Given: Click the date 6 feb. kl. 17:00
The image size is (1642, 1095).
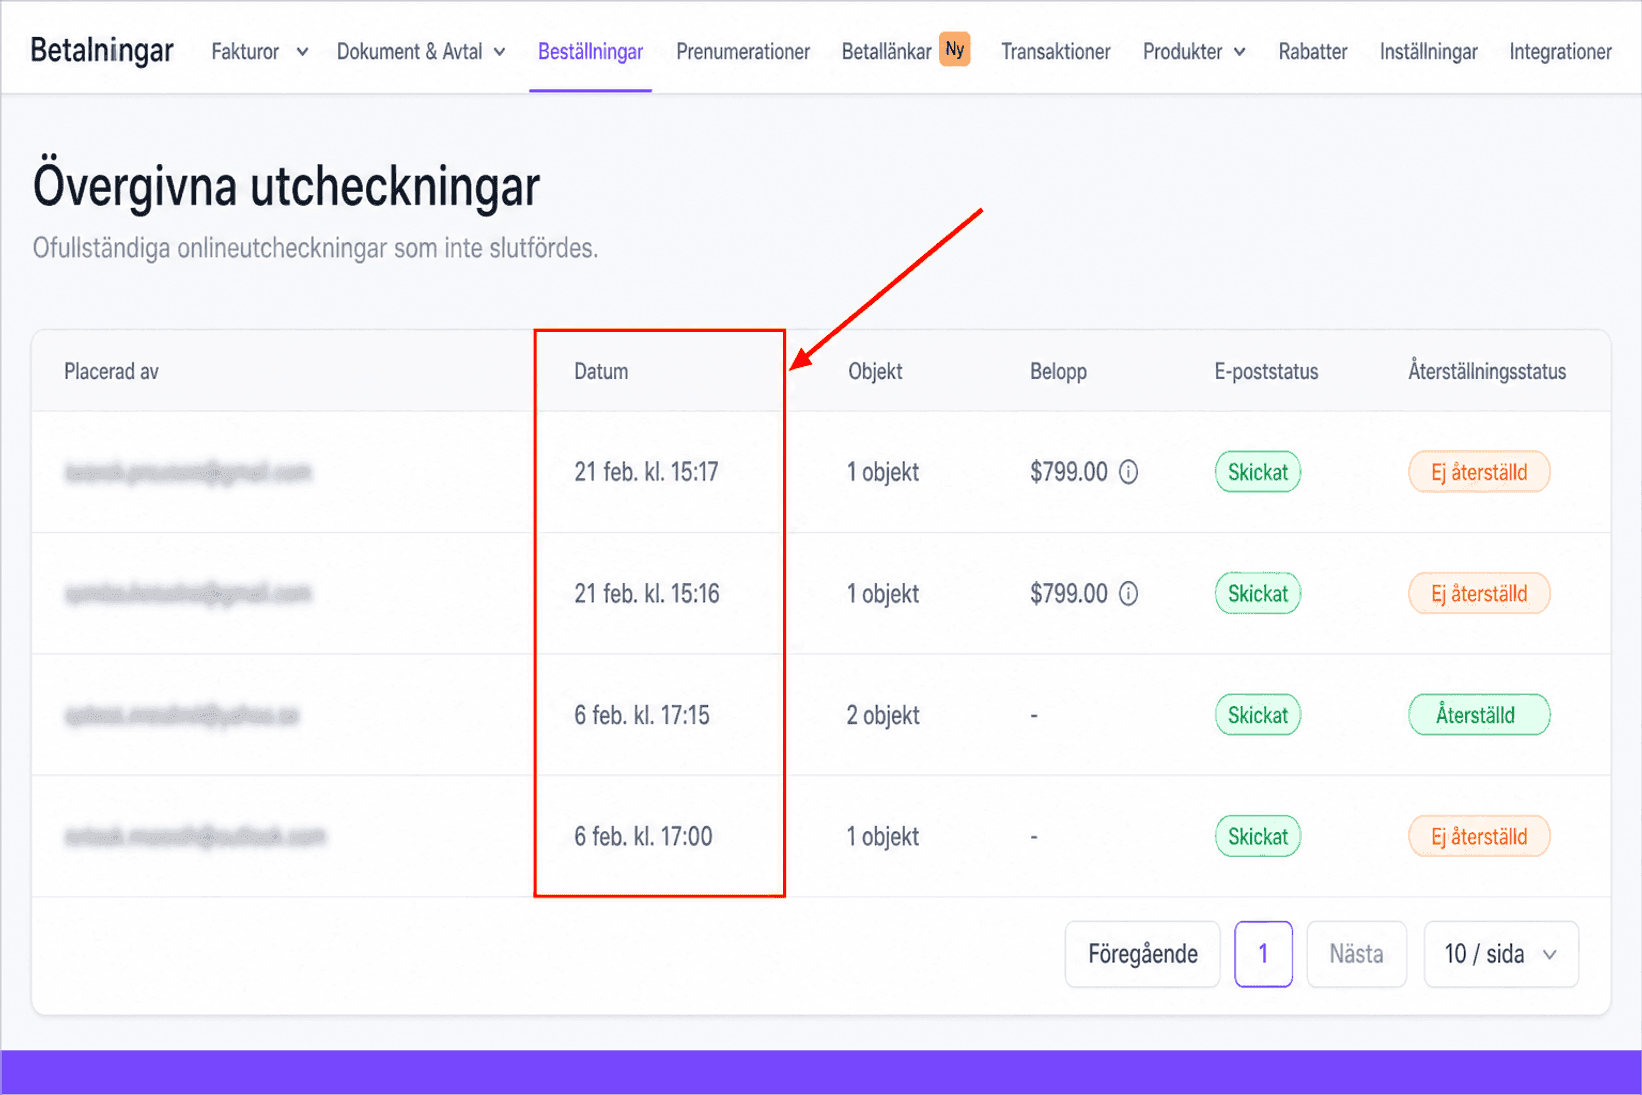Looking at the screenshot, I should pyautogui.click(x=643, y=837).
